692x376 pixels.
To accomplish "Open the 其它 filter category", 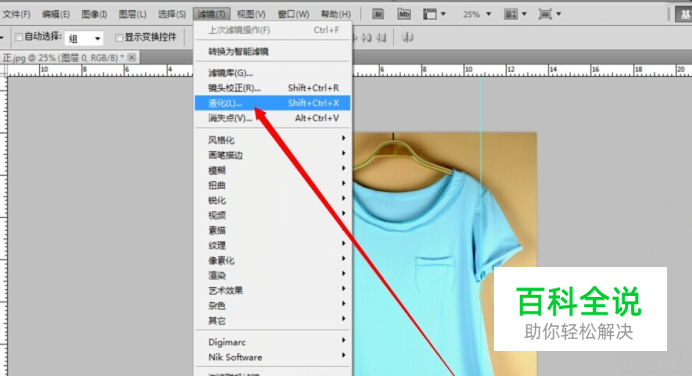I will coord(272,320).
